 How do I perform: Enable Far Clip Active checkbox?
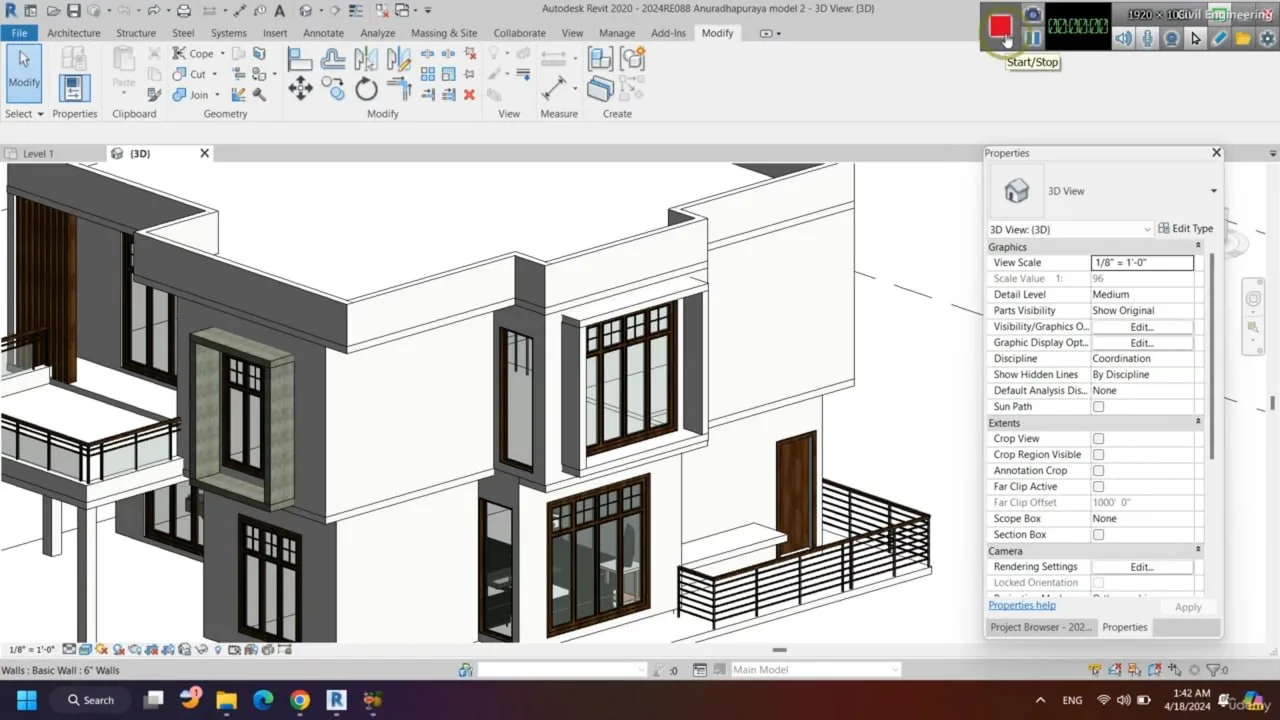(1098, 487)
